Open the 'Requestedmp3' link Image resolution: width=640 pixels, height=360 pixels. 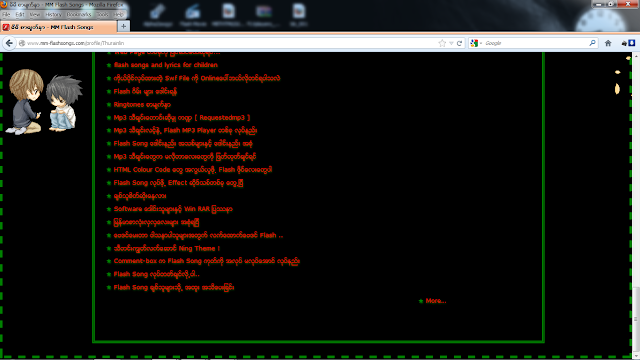(x=182, y=118)
